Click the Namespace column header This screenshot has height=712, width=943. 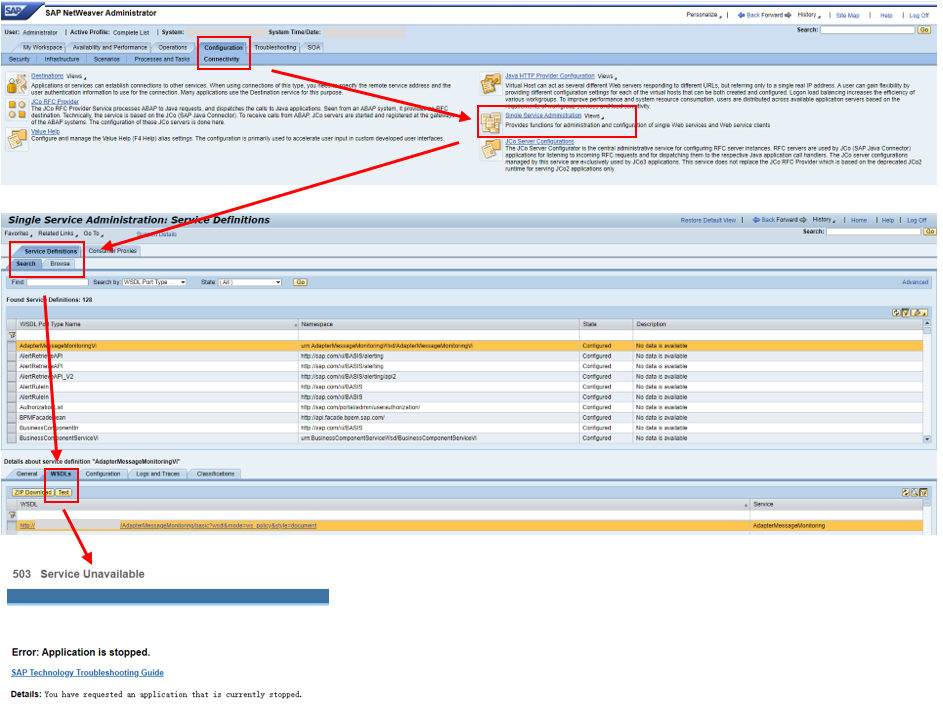pos(438,324)
